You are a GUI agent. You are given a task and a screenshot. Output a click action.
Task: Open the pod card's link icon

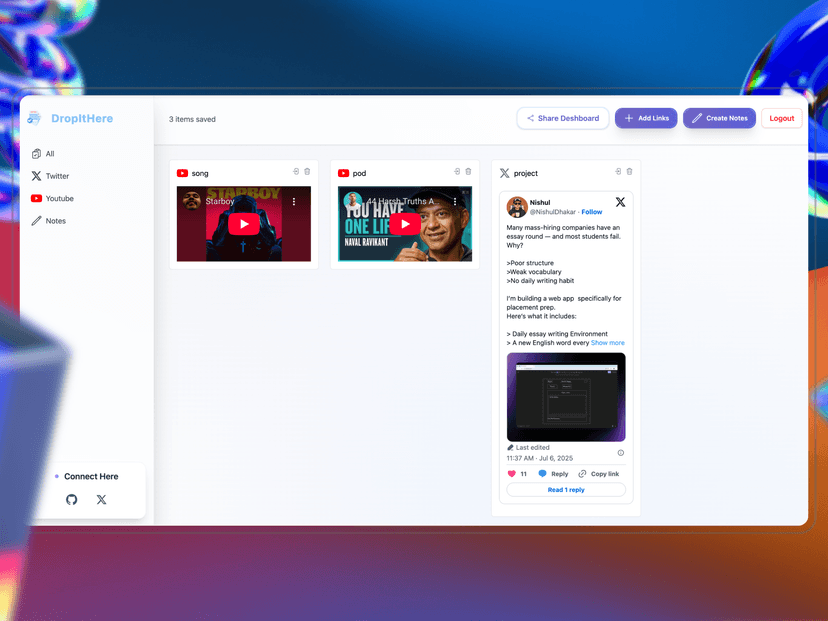click(x=457, y=172)
